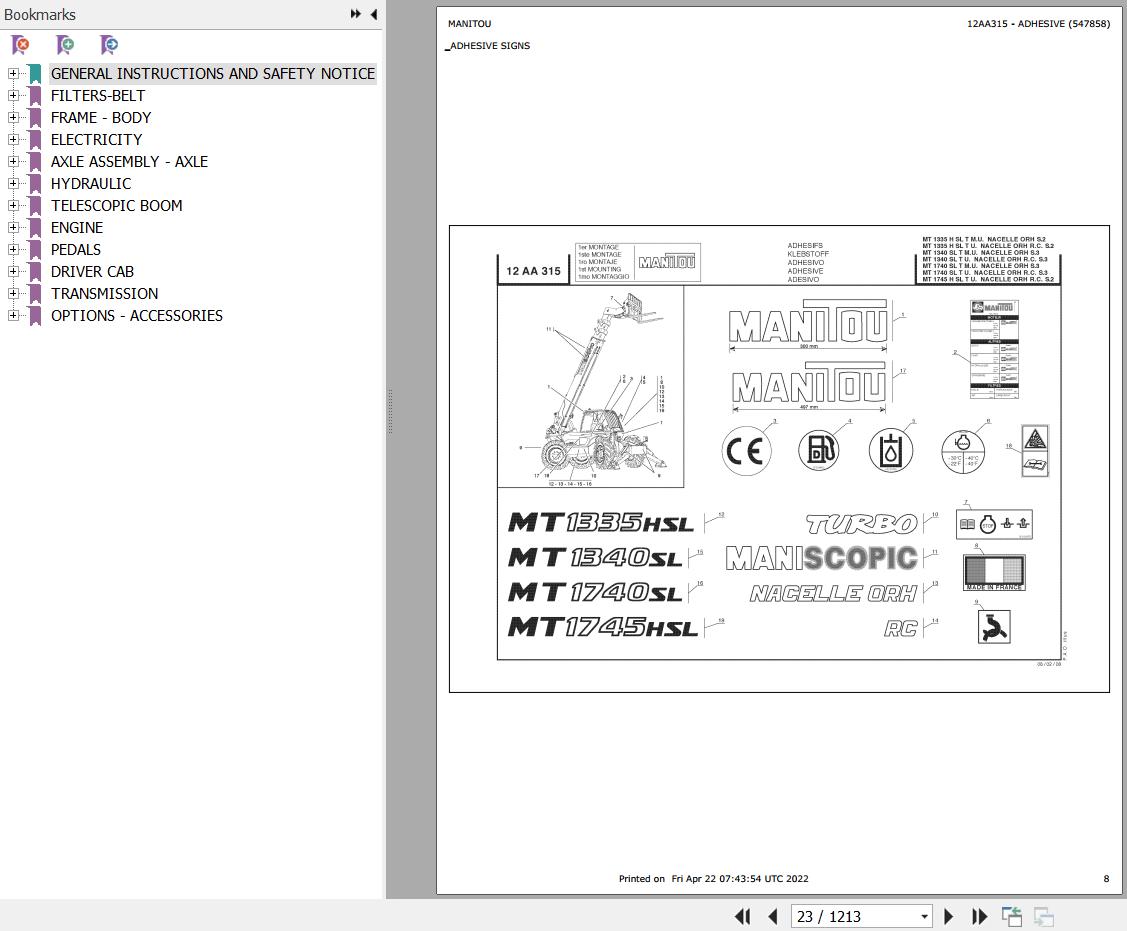Collapse the Bookmarks panel with left-pointing arrow
Viewport: 1127px width, 931px height.
click(373, 14)
